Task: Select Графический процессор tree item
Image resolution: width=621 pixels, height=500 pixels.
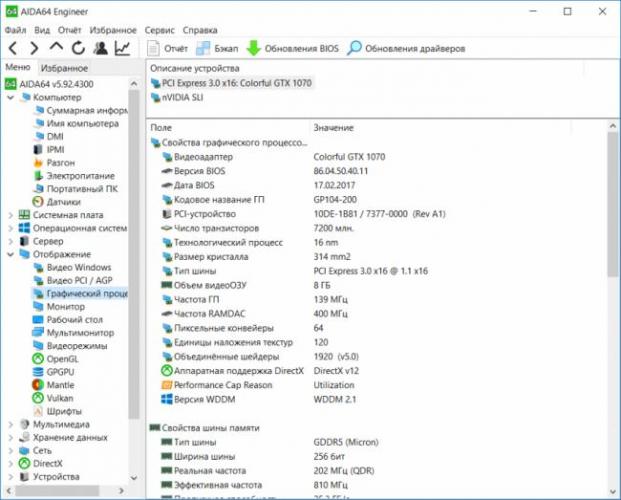Action: [80, 294]
